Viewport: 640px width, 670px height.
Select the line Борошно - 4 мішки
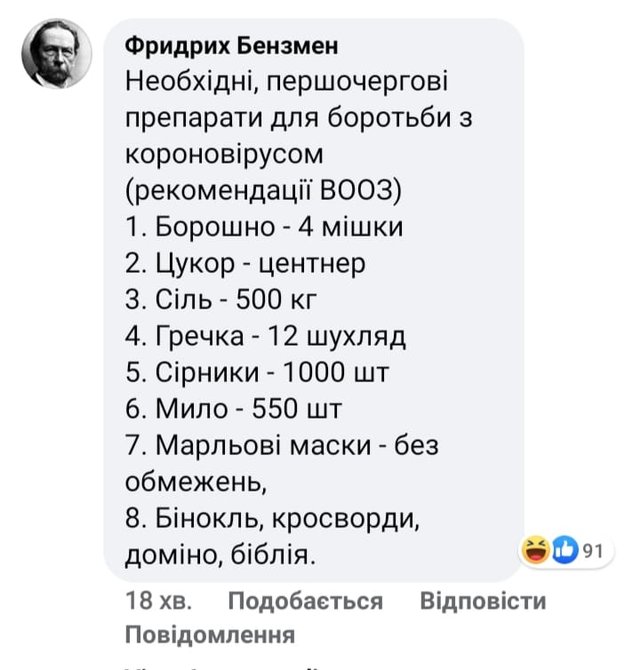coord(264,228)
